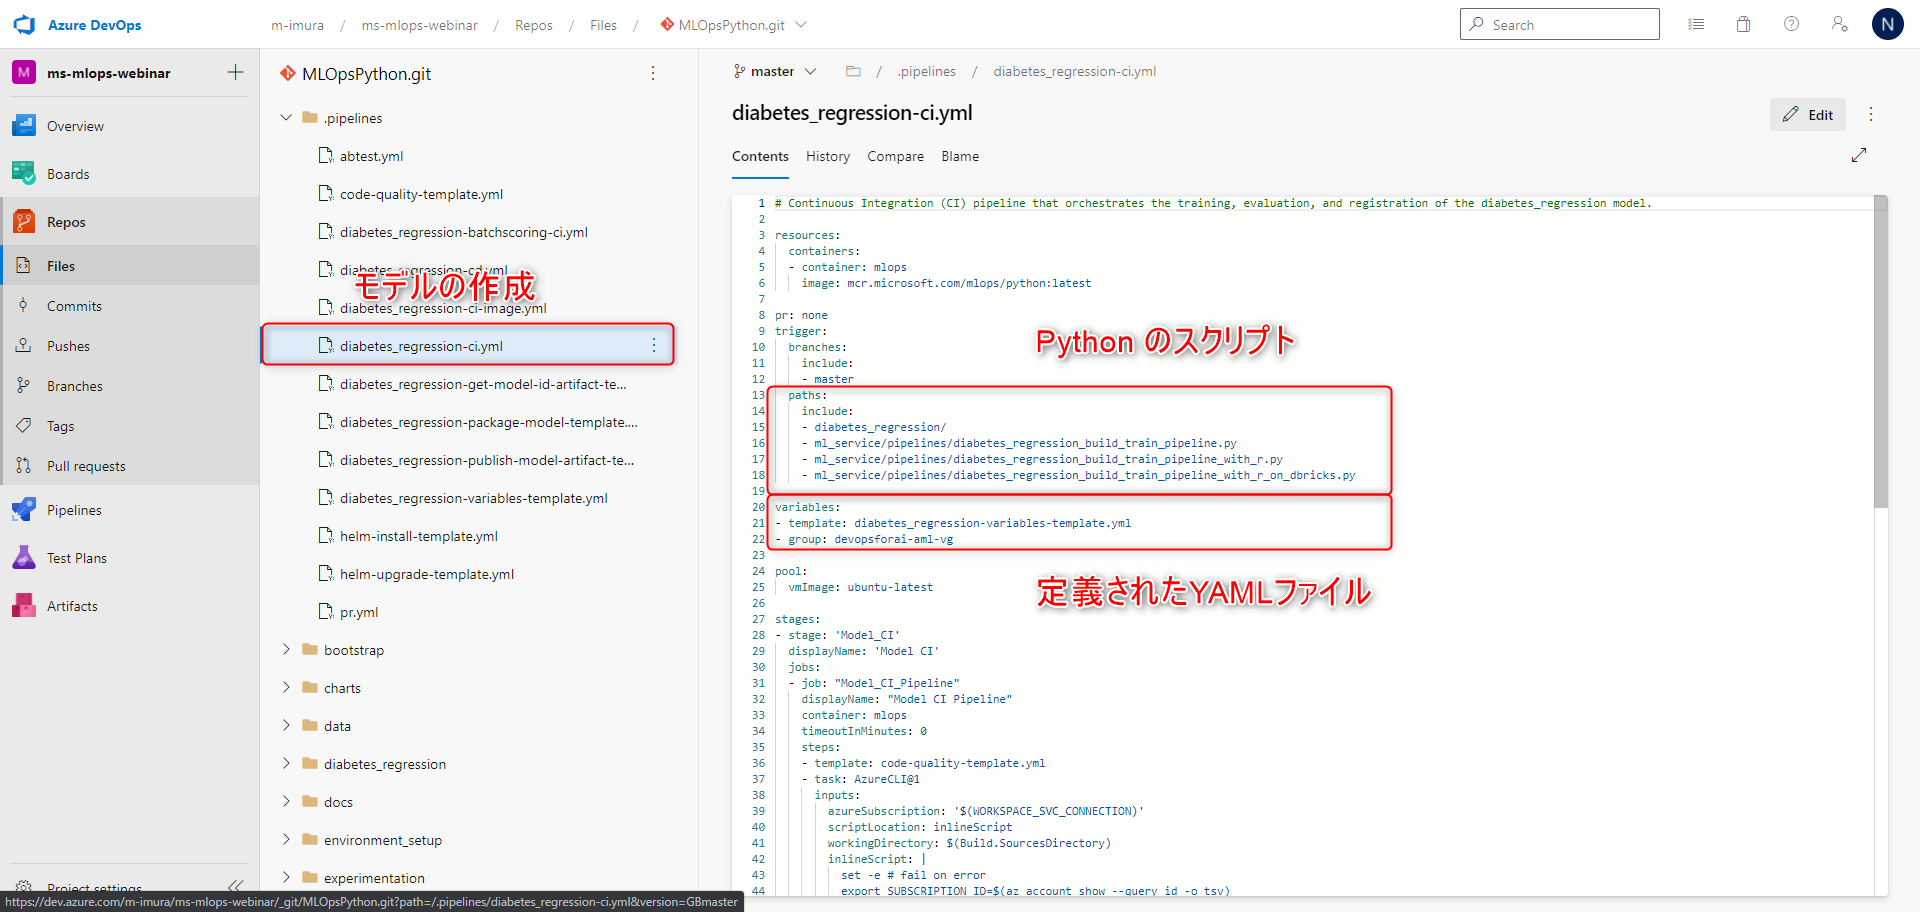Open helm-upgrade-template.yml in the tree
Viewport: 1920px width, 912px height.
point(426,574)
